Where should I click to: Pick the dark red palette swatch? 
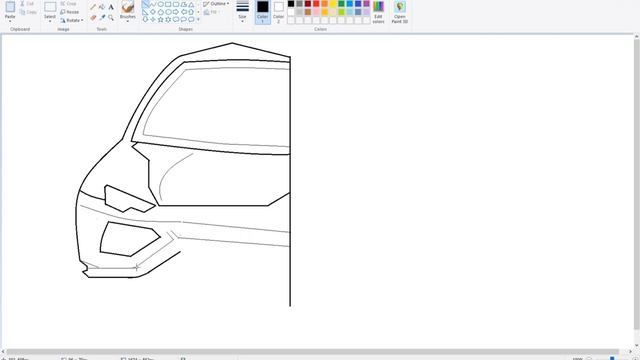[x=308, y=4]
